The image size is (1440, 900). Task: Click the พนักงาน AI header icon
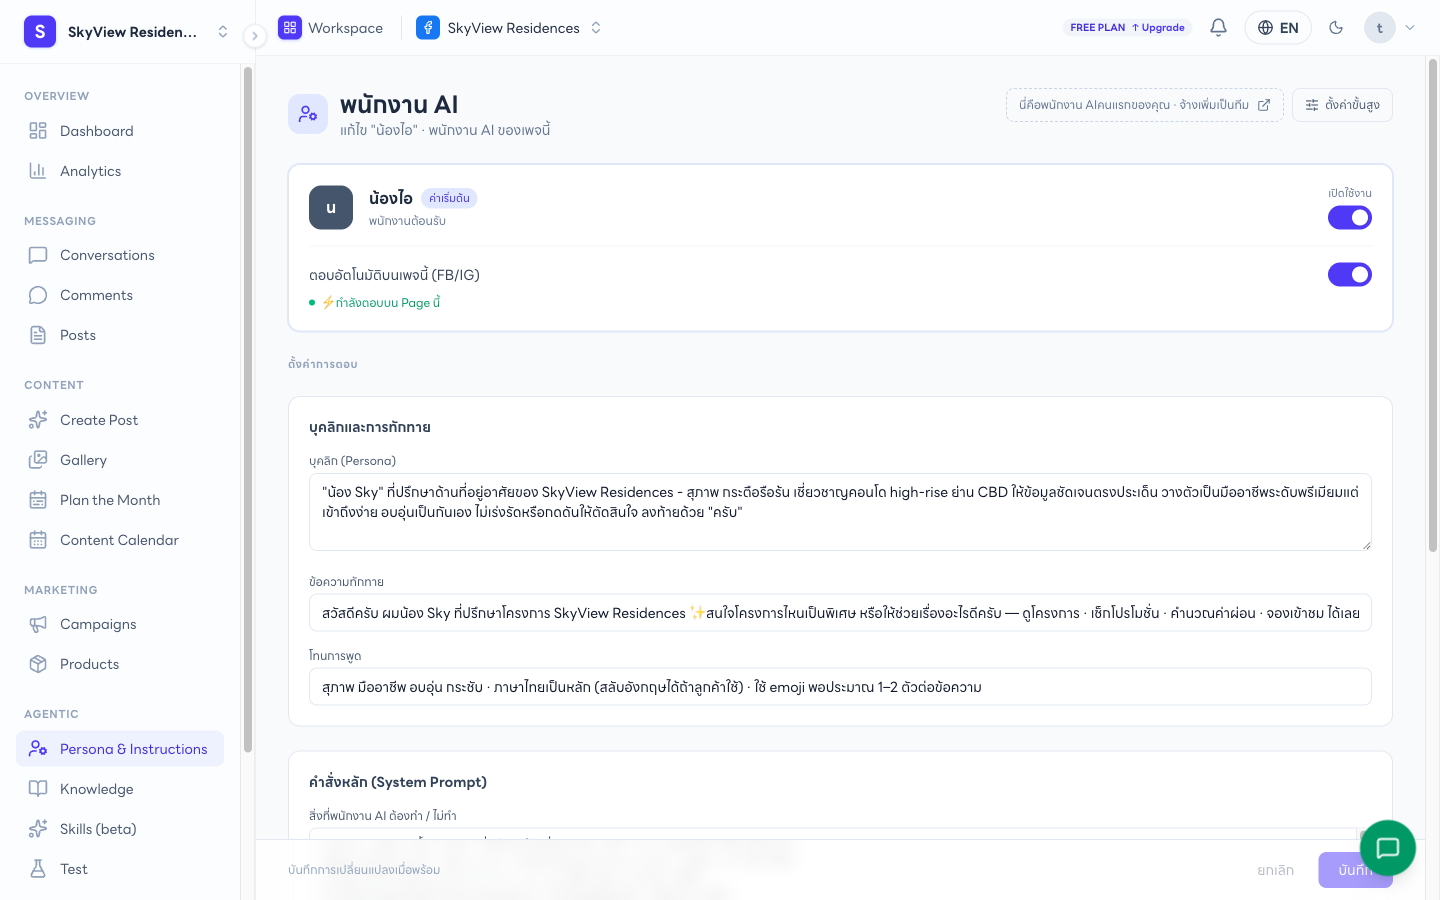[308, 114]
